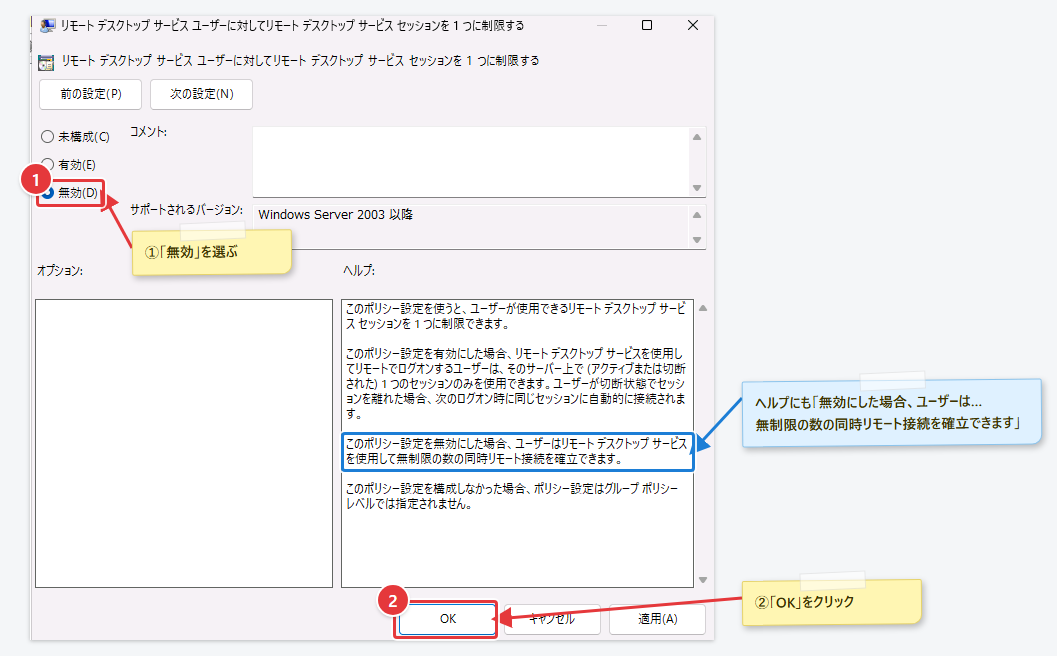The width and height of the screenshot is (1057, 656).
Task: Click the ヘルプ: label
Action: point(359,270)
